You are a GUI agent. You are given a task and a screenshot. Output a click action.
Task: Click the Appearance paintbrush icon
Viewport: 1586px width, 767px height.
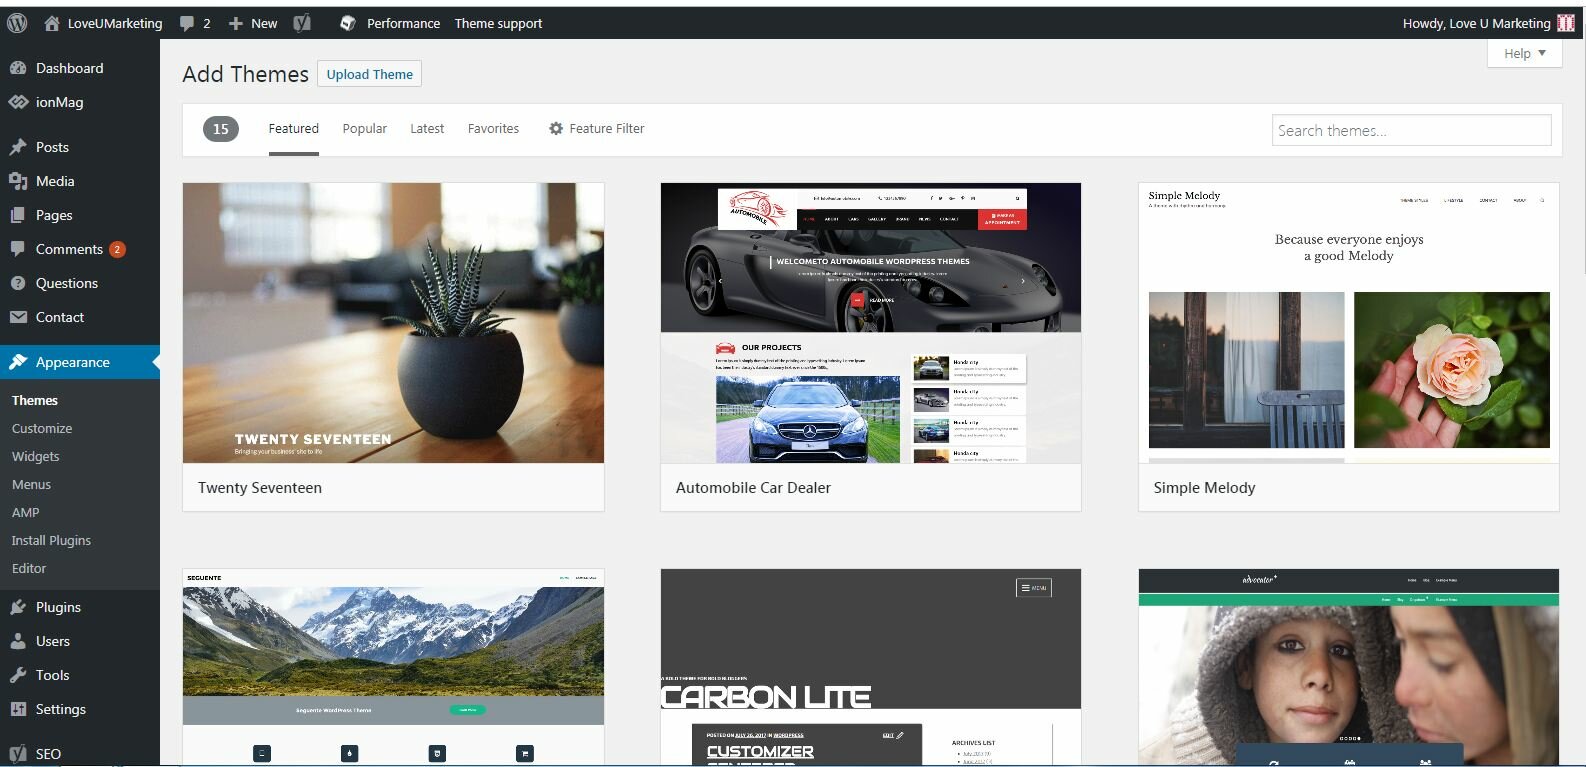[x=18, y=362]
